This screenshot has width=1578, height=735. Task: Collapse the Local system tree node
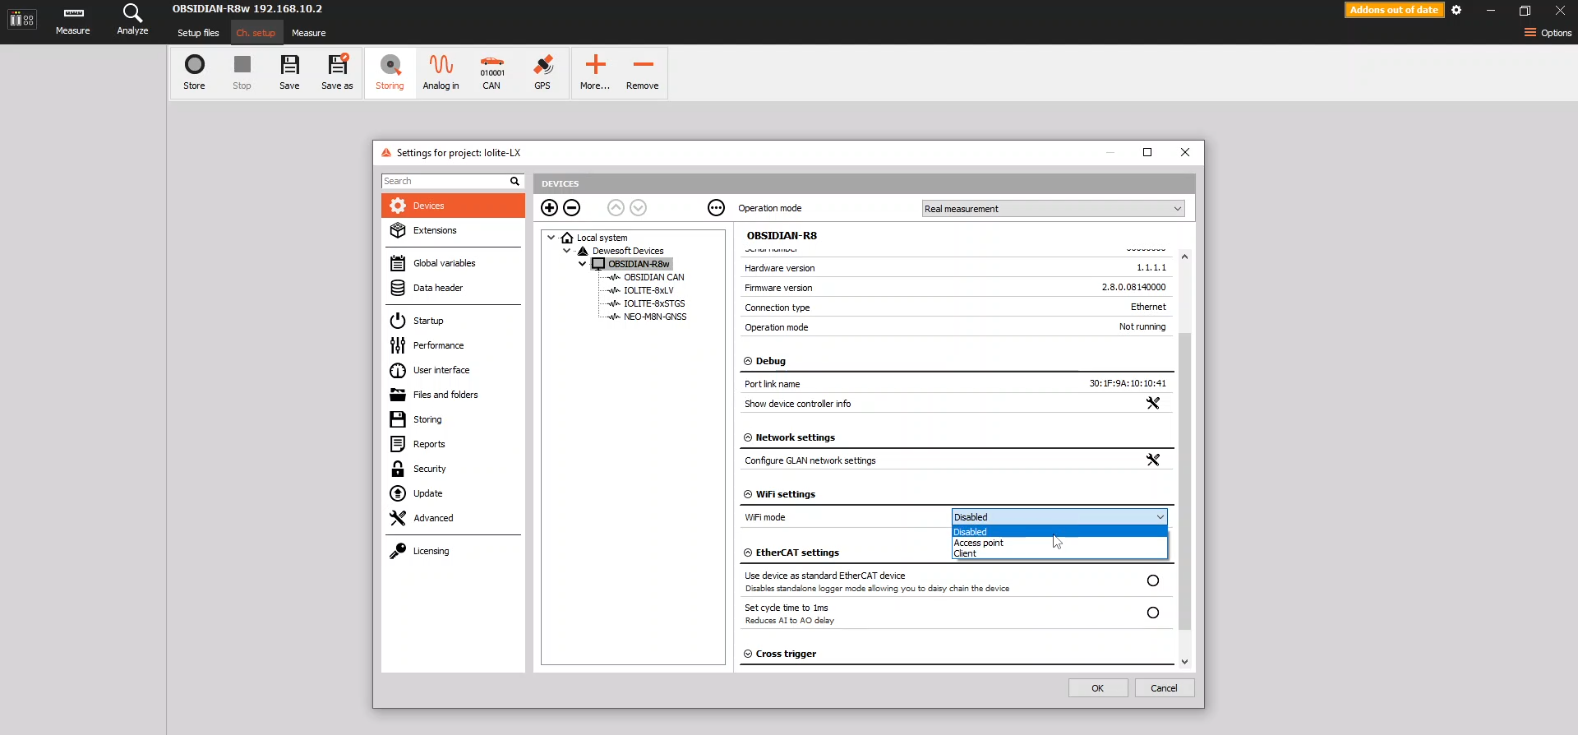(551, 238)
